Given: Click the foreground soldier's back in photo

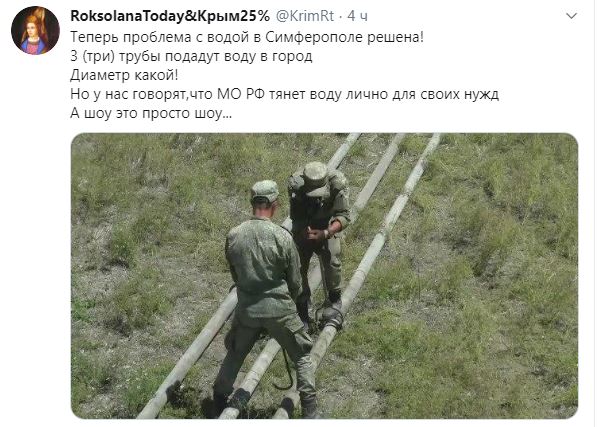Looking at the screenshot, I should tap(263, 264).
